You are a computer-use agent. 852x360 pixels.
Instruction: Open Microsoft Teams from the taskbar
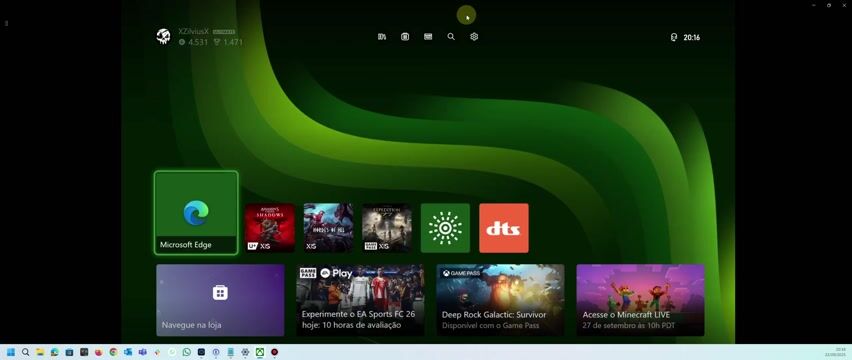(x=142, y=352)
